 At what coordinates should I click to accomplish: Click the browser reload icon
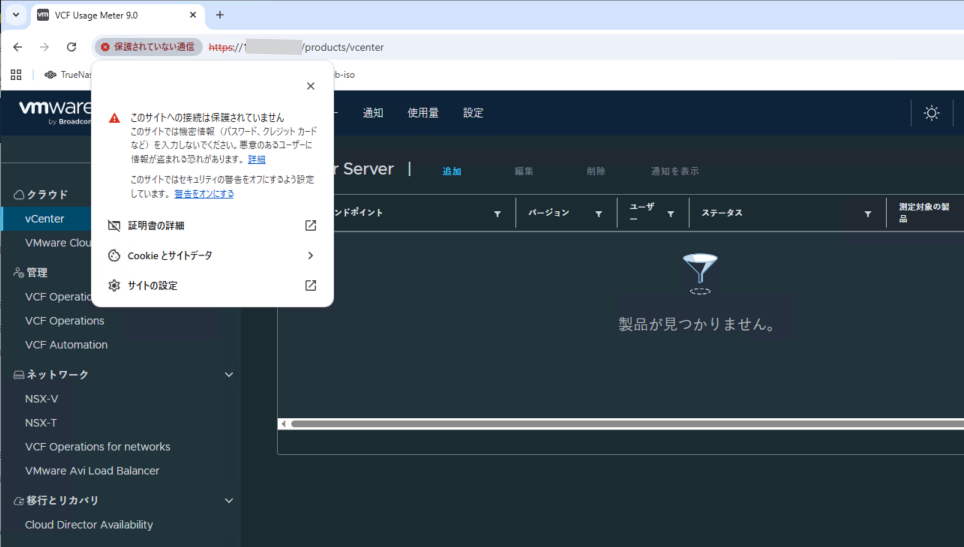pos(71,47)
